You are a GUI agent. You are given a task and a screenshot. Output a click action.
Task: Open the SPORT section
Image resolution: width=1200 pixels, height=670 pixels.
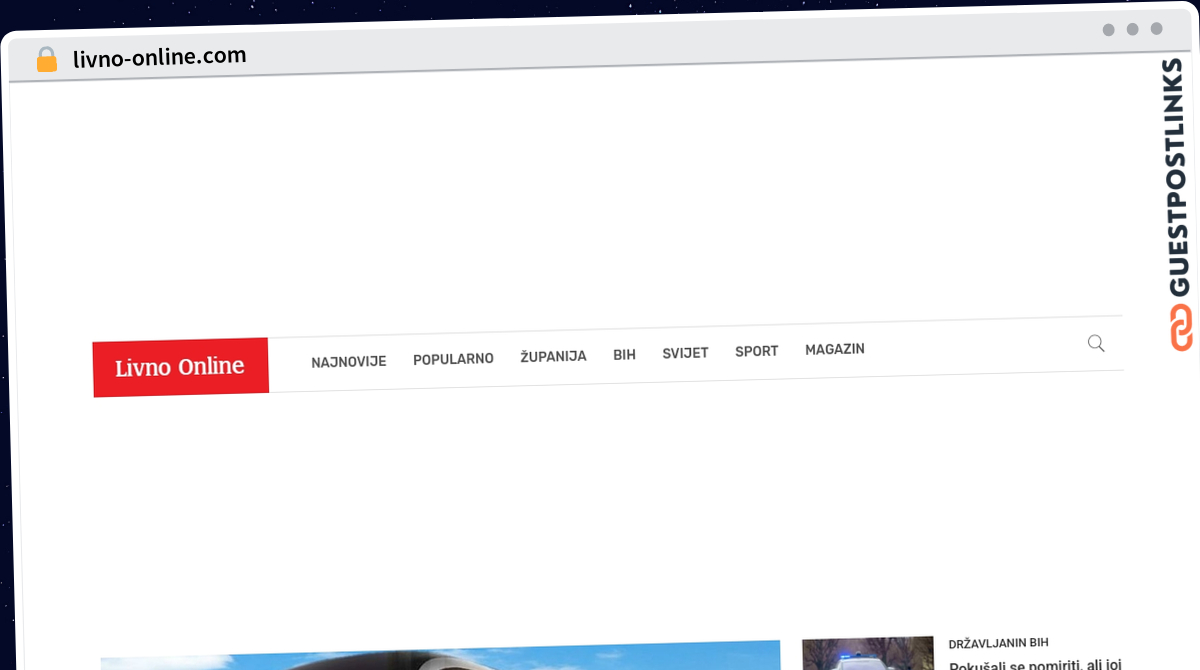[756, 351]
